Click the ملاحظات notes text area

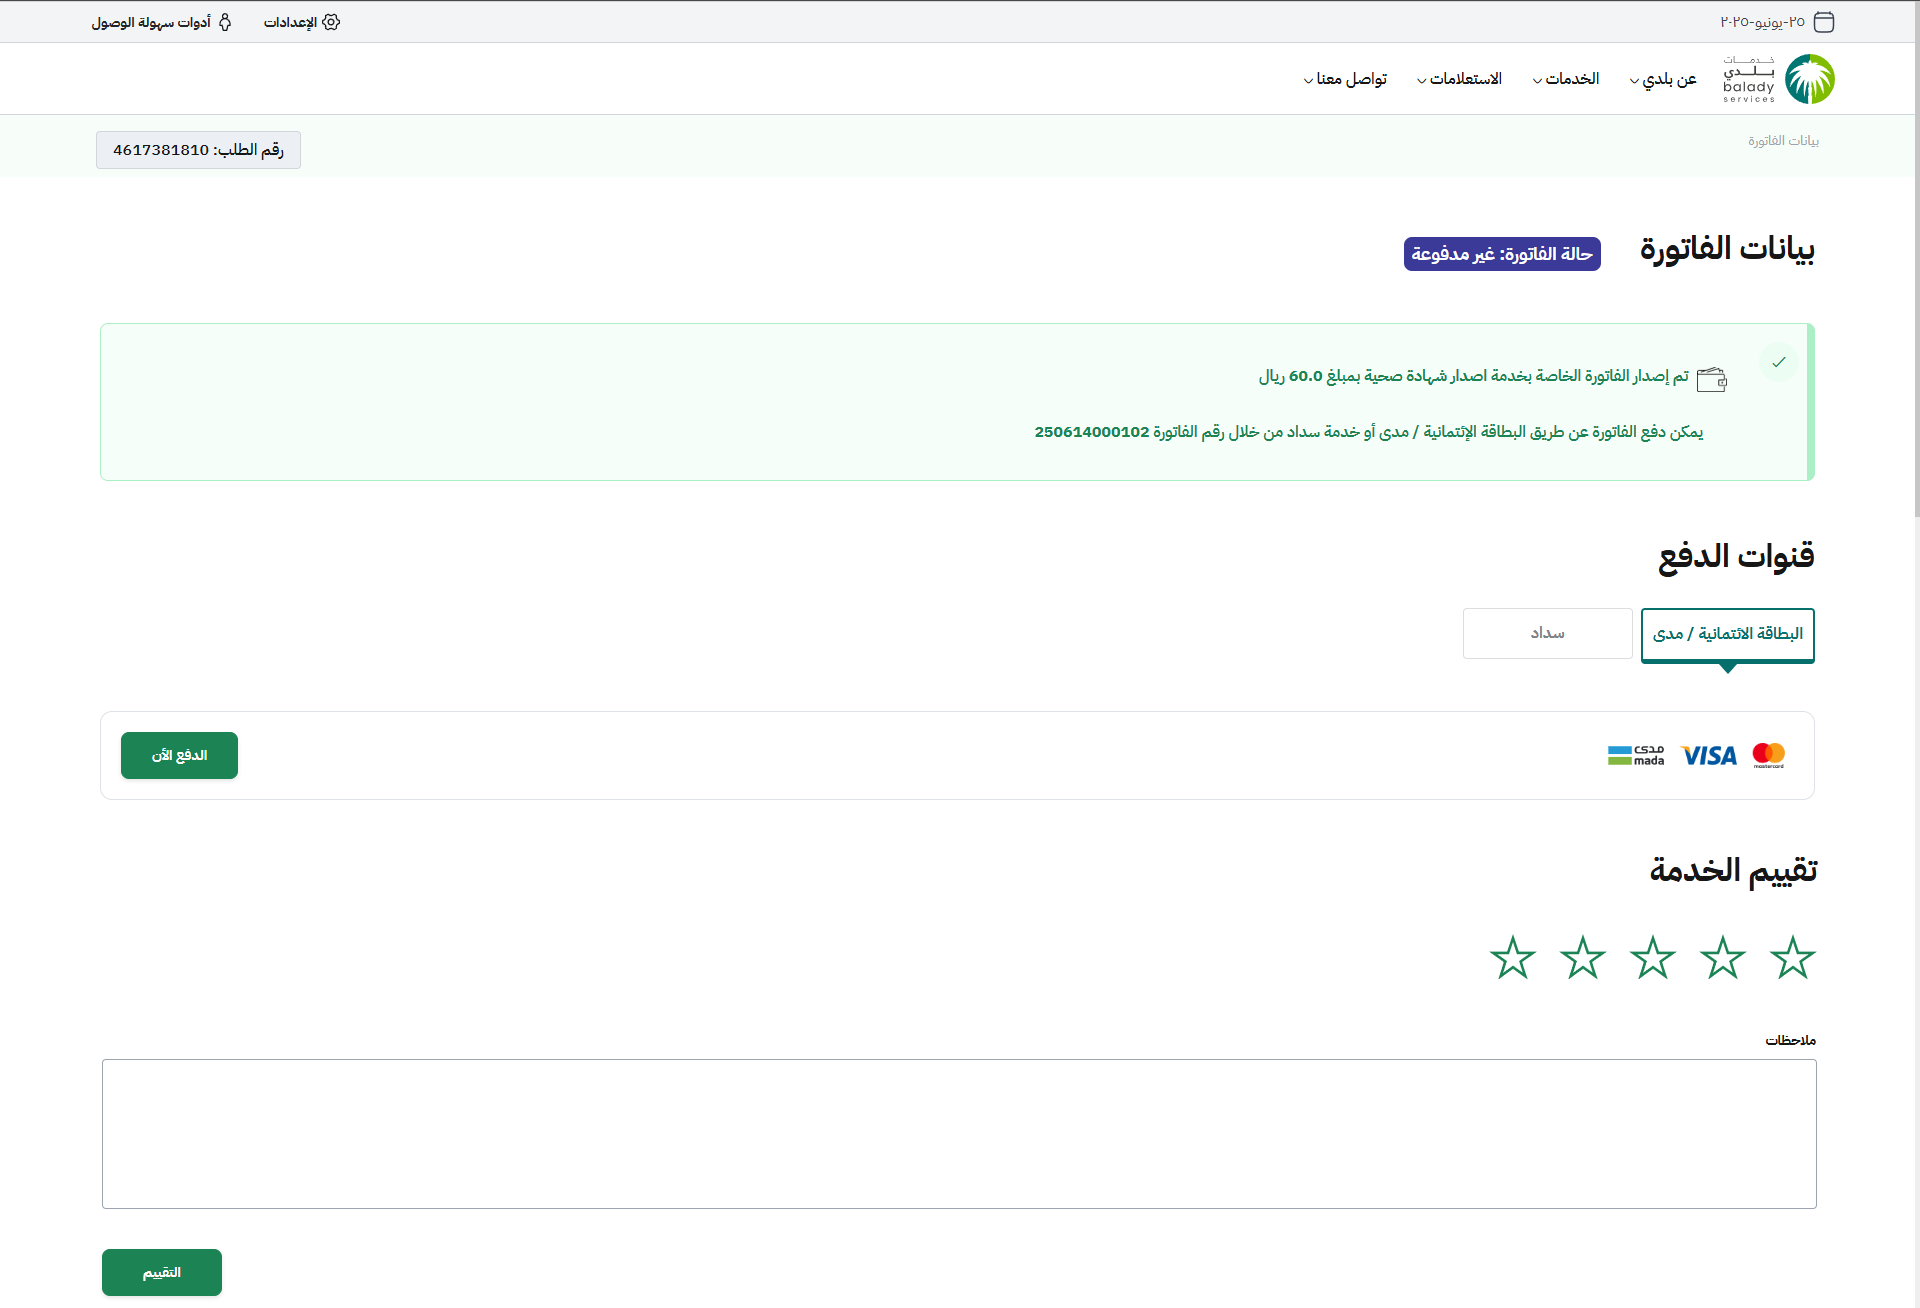[959, 1133]
